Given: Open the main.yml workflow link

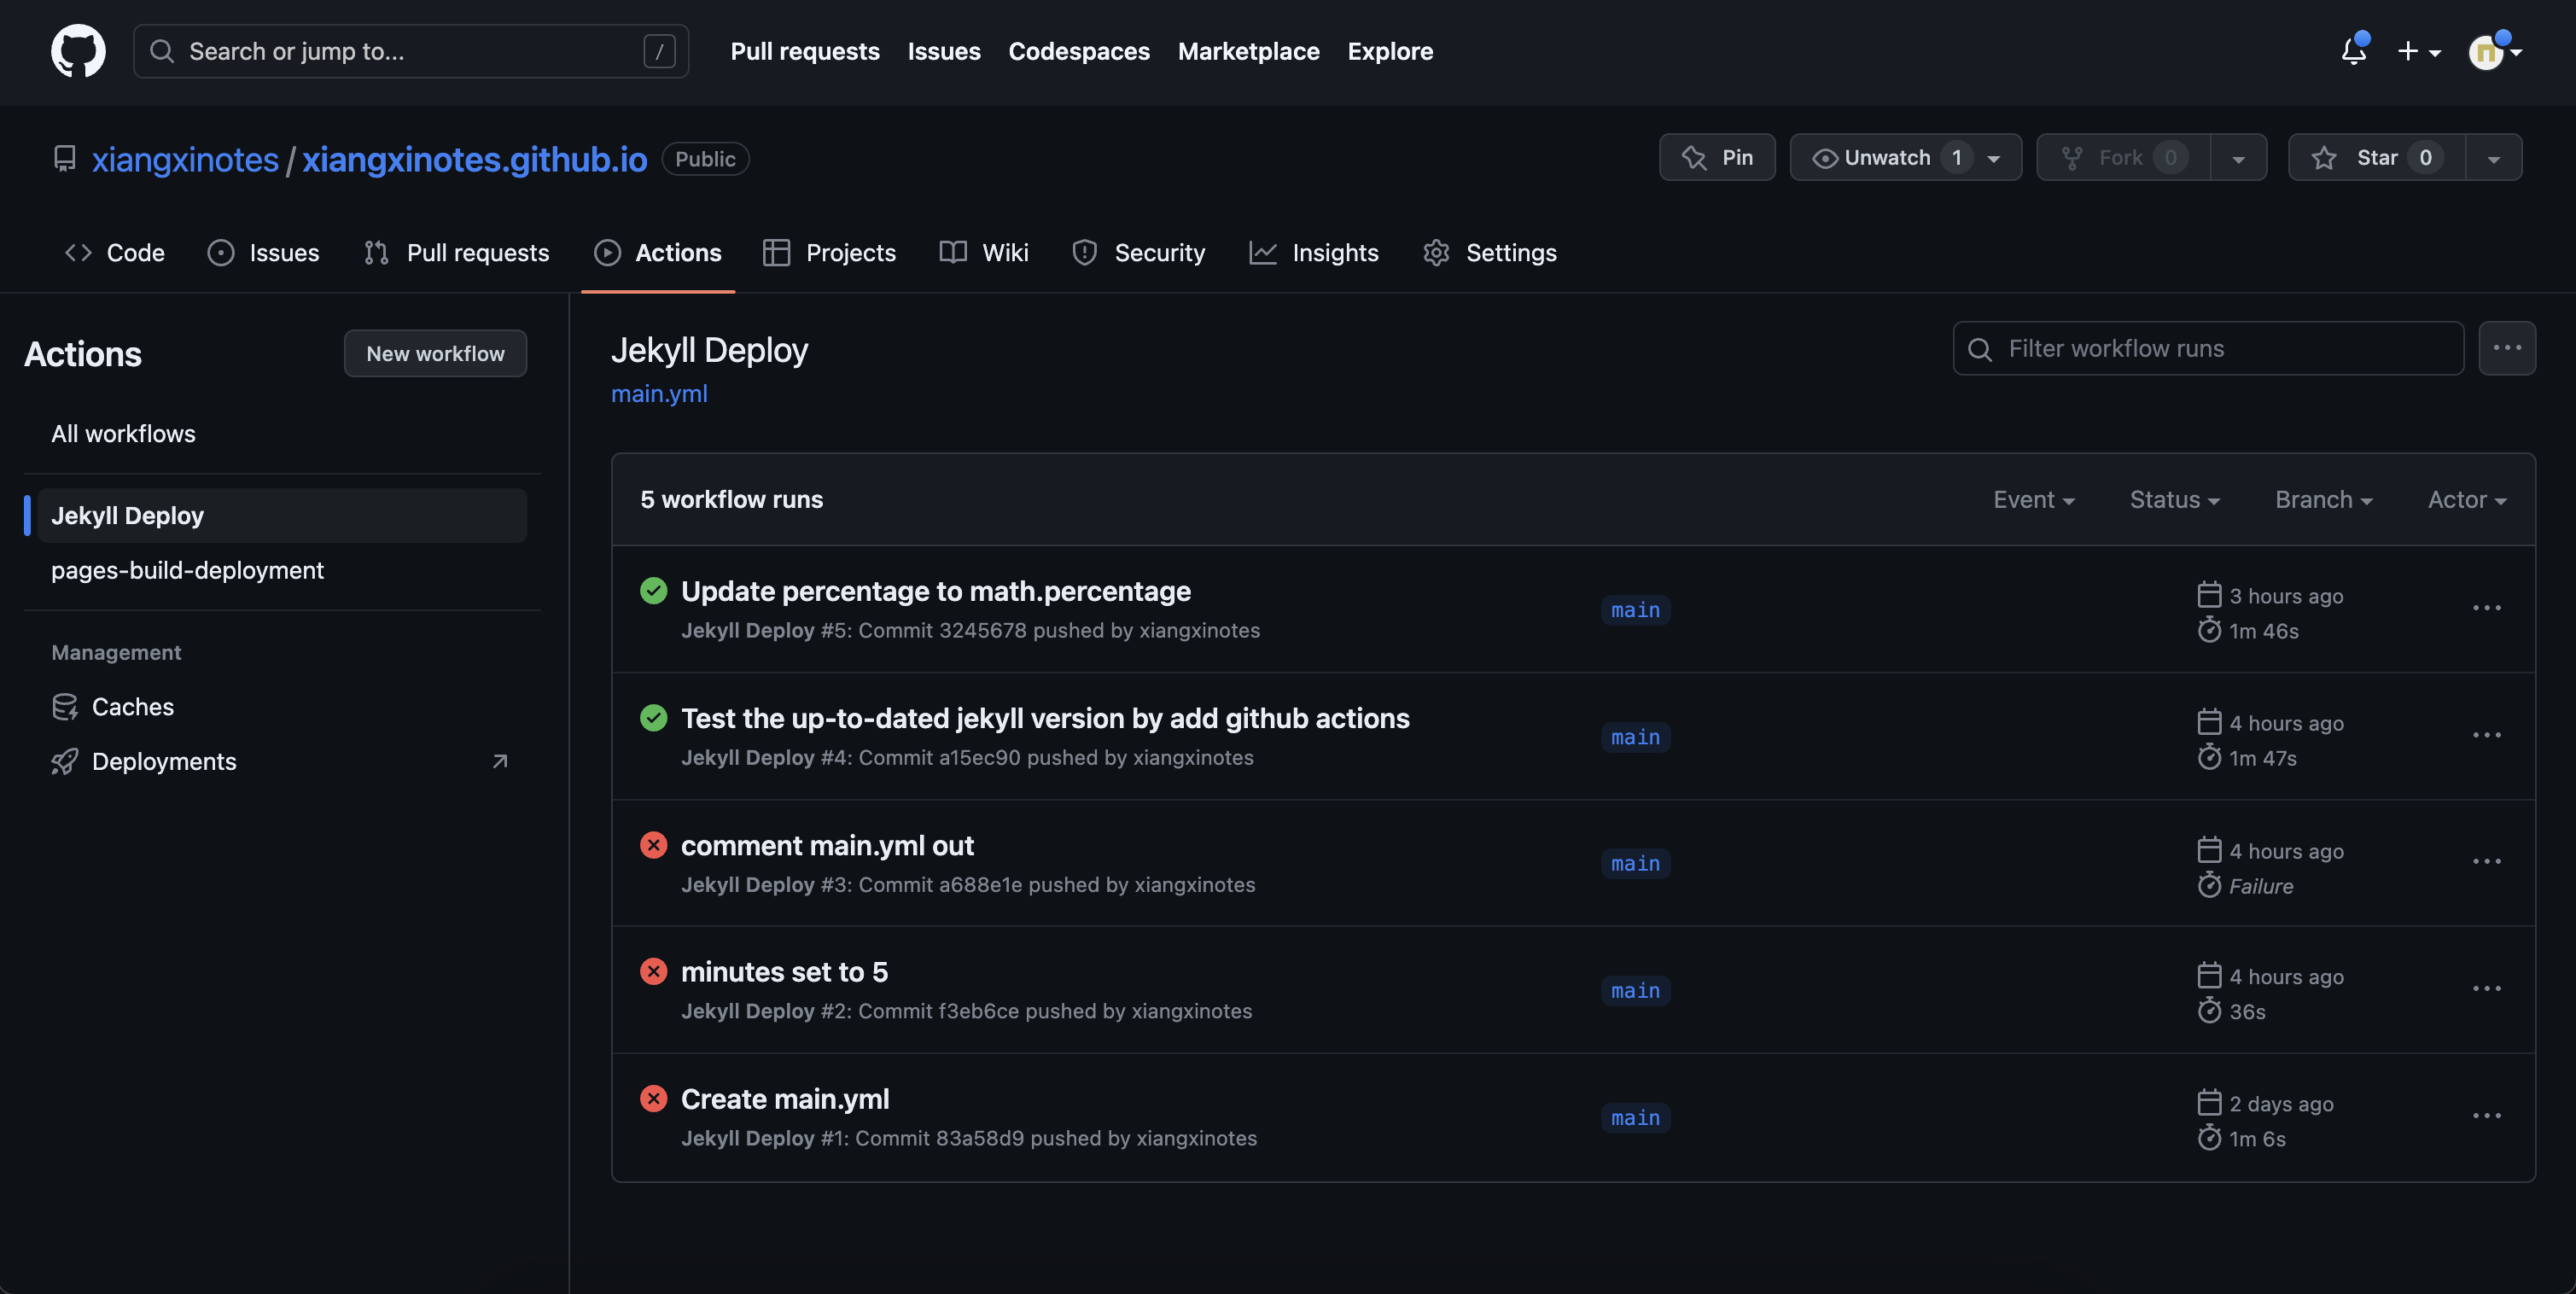Looking at the screenshot, I should pyautogui.click(x=658, y=391).
